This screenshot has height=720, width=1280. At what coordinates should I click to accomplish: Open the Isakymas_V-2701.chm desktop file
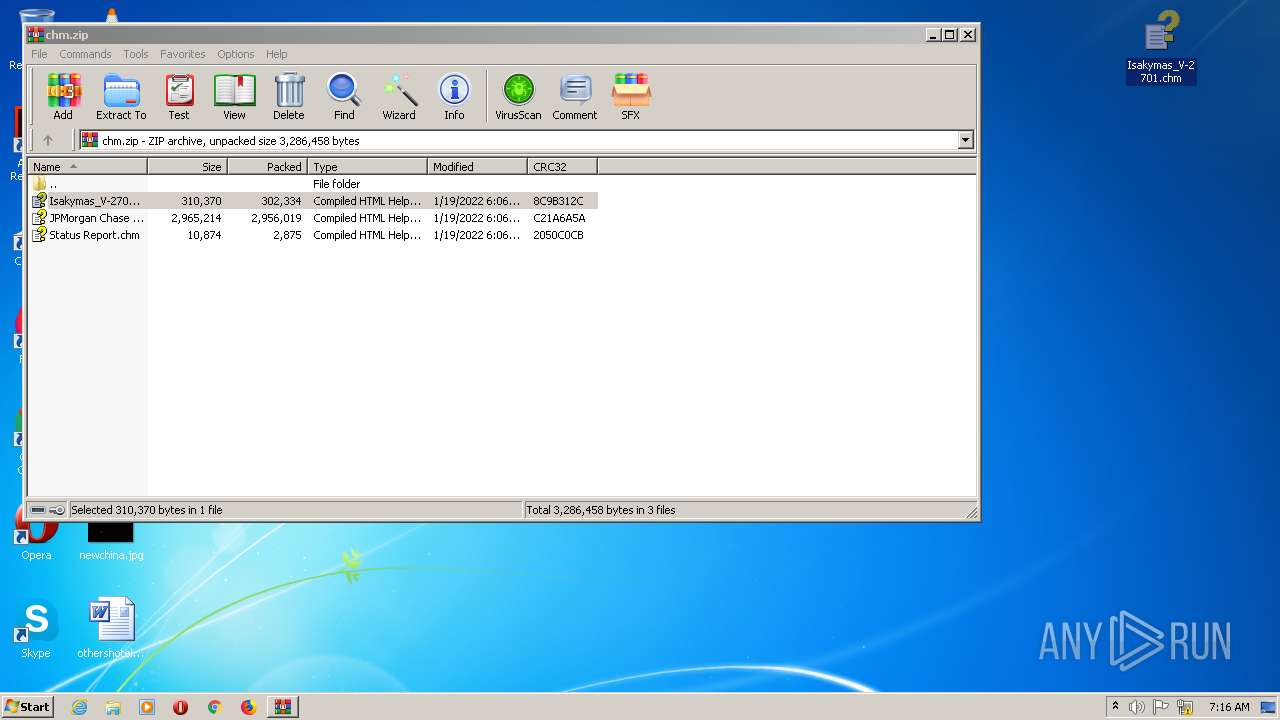coord(1160,47)
